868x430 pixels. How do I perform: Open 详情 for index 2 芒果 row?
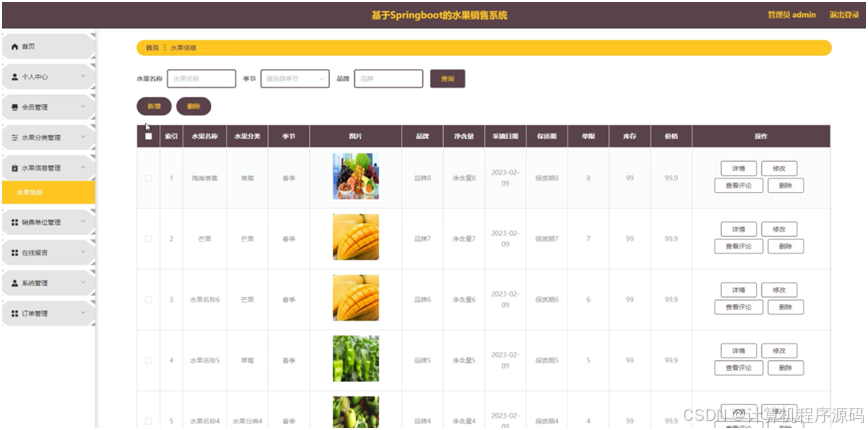point(738,229)
